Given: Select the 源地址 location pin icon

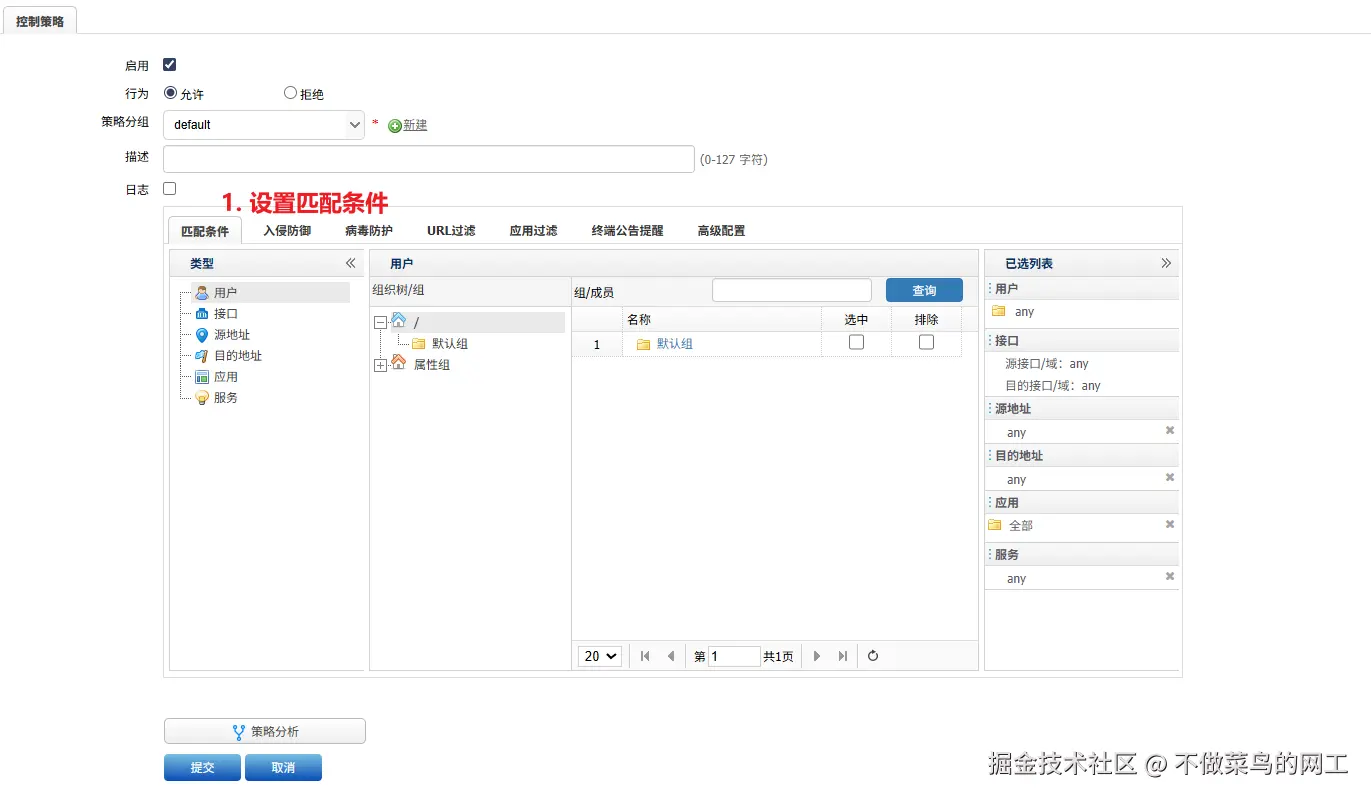Looking at the screenshot, I should (x=202, y=335).
